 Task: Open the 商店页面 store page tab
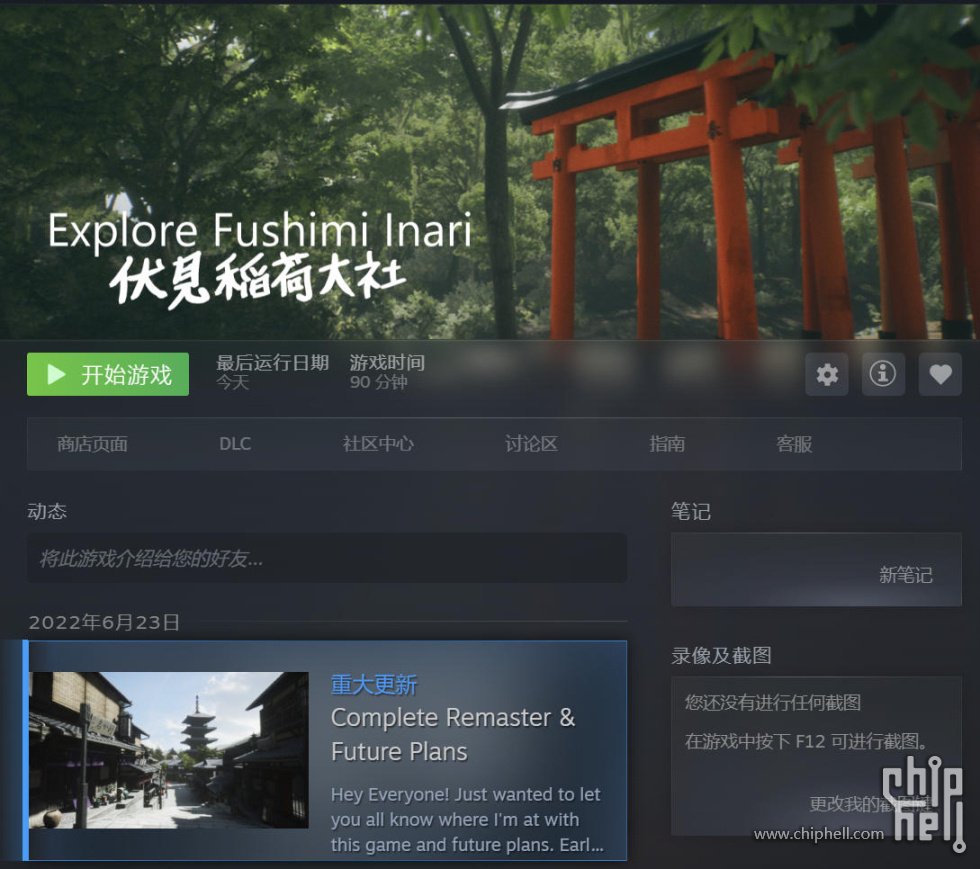pos(92,444)
